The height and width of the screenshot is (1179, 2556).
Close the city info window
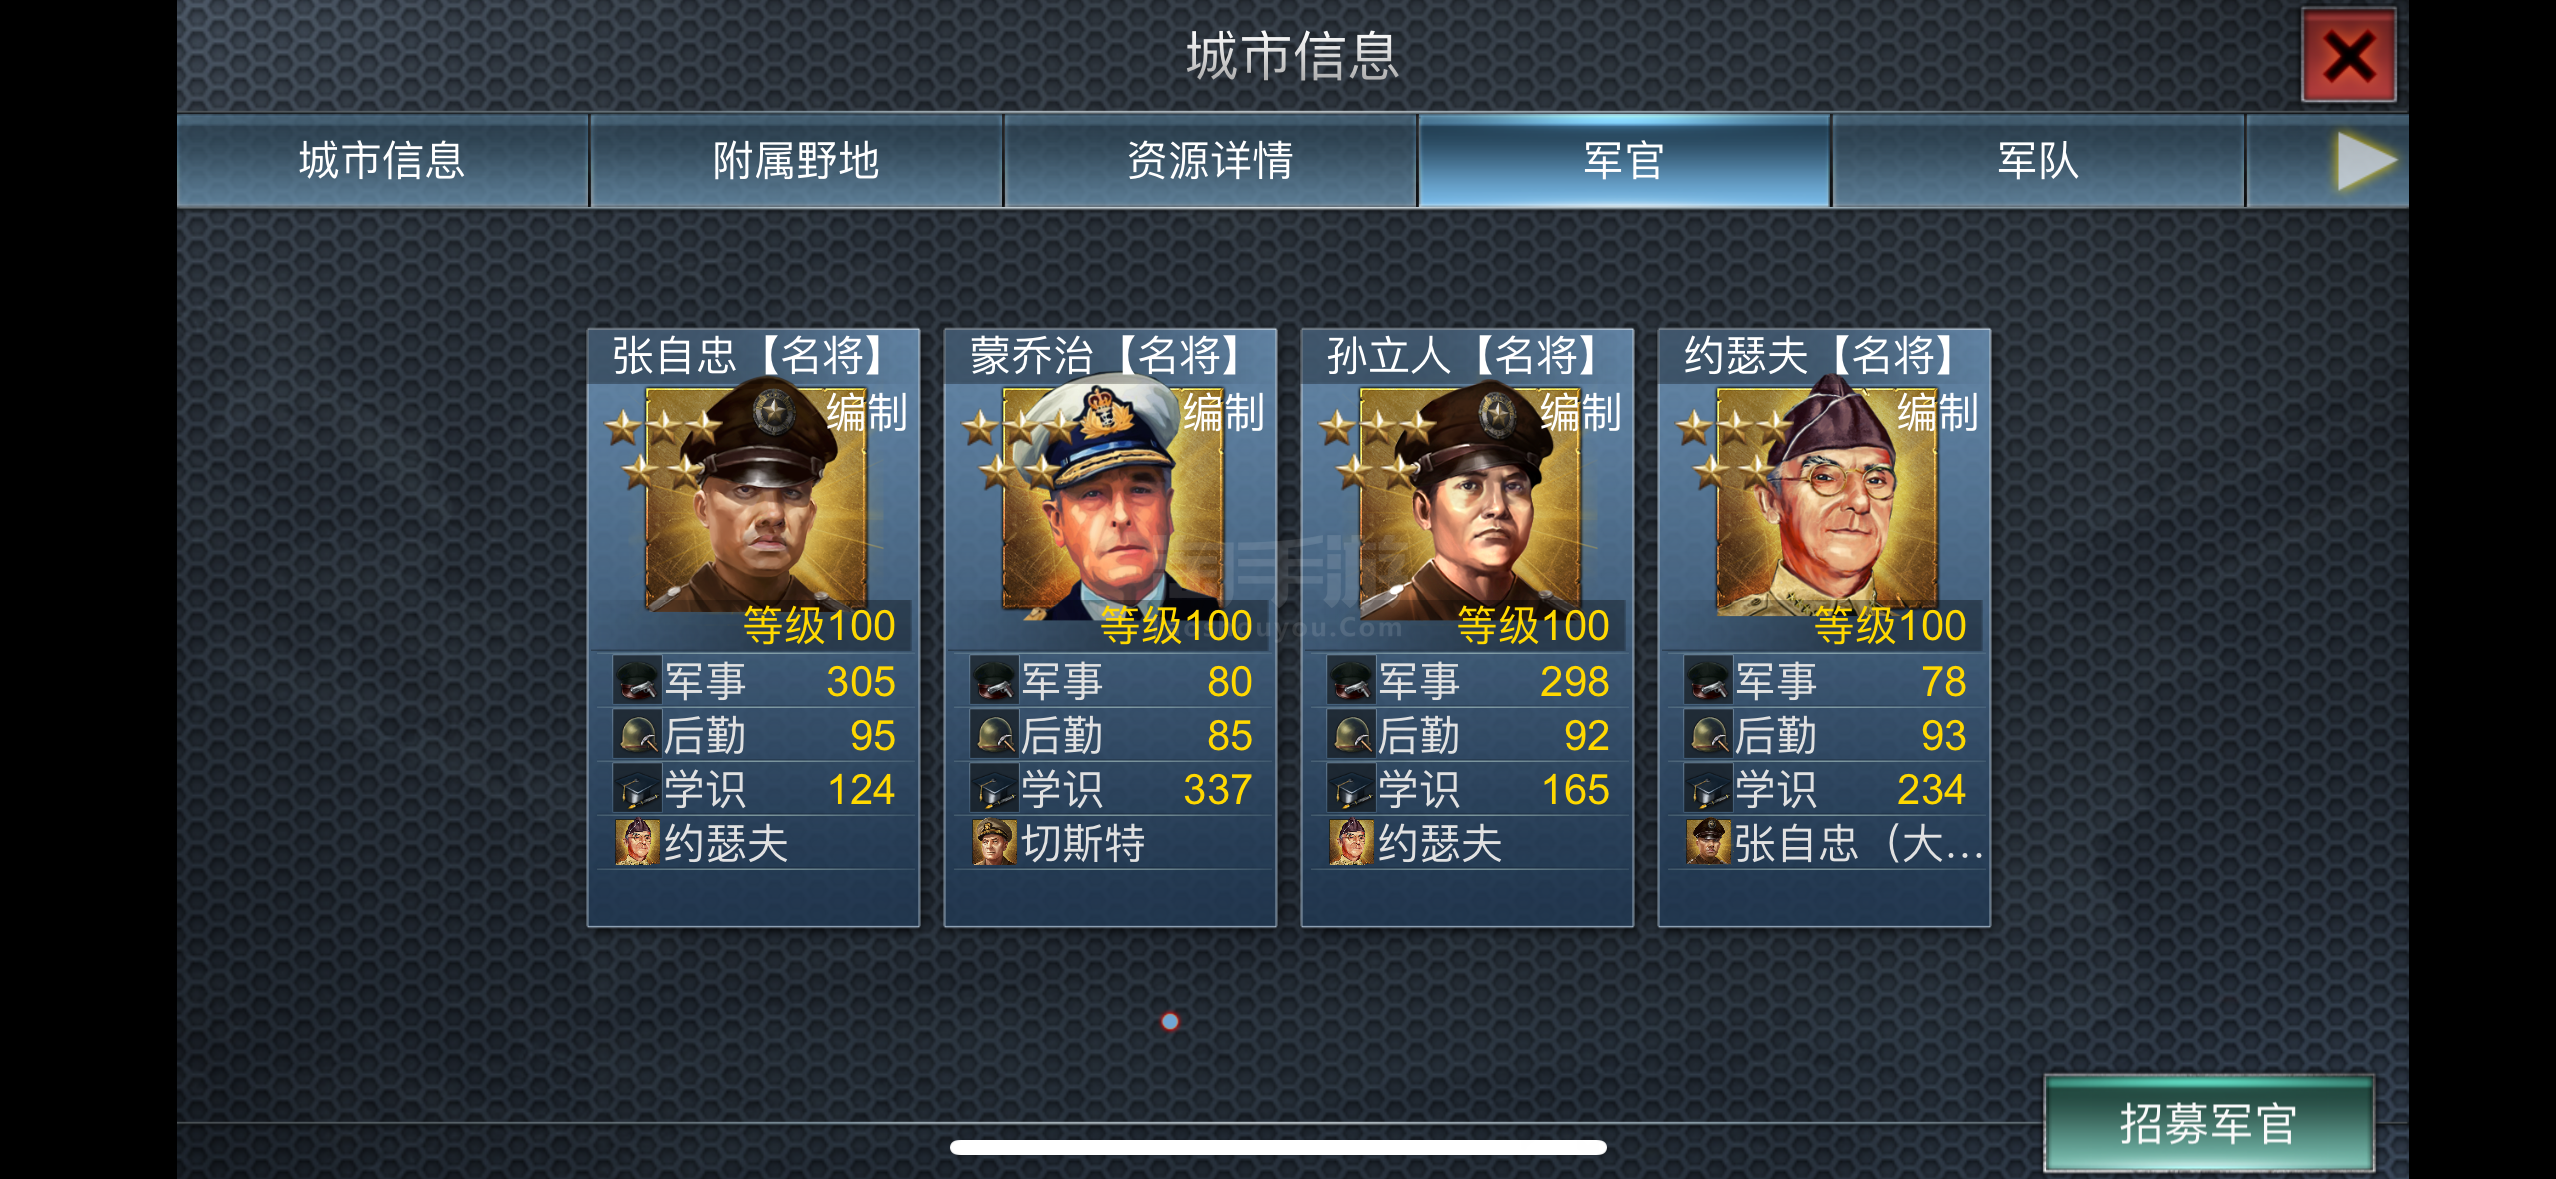[x=2348, y=56]
